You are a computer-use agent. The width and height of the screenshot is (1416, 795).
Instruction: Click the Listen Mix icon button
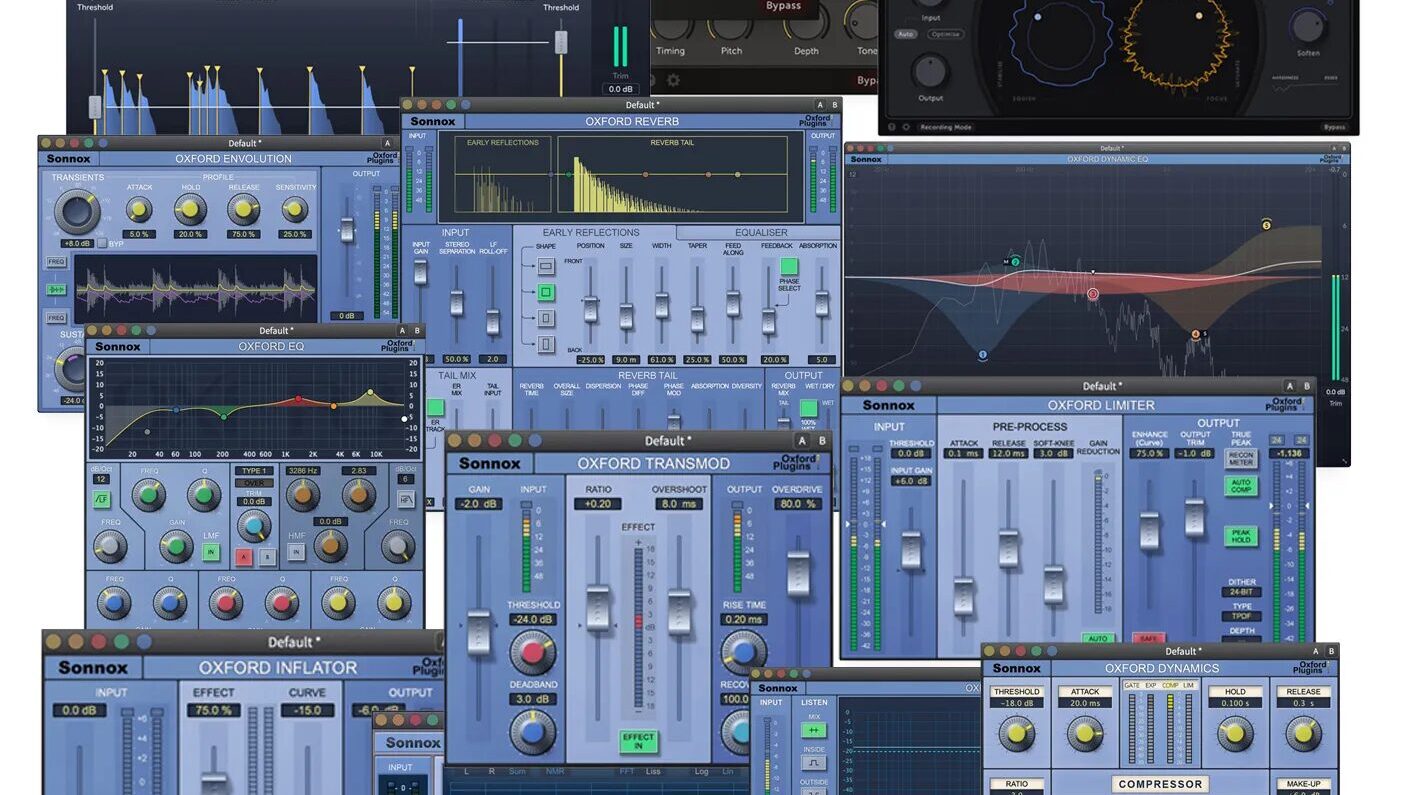[x=813, y=731]
